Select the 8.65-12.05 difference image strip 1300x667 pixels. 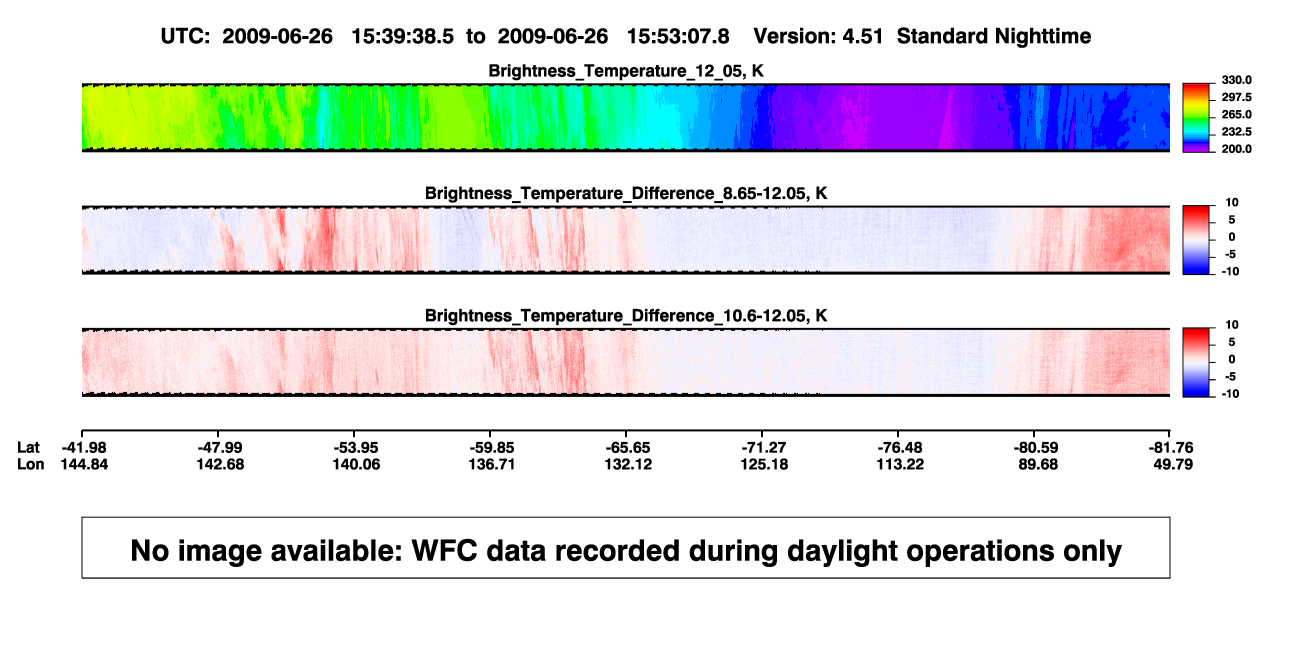626,240
